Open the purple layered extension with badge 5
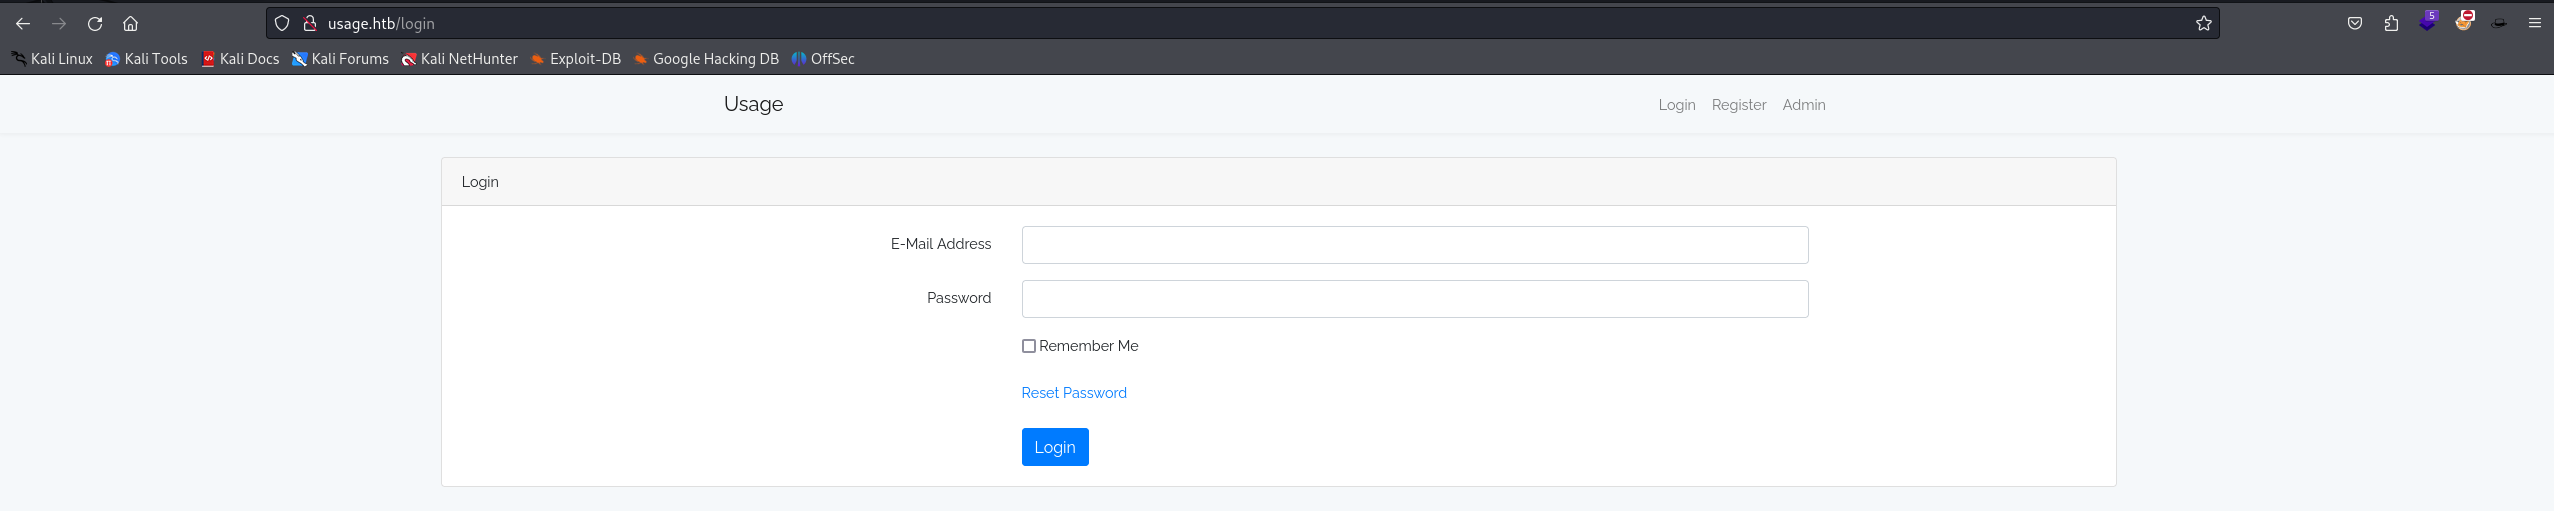 point(2428,21)
